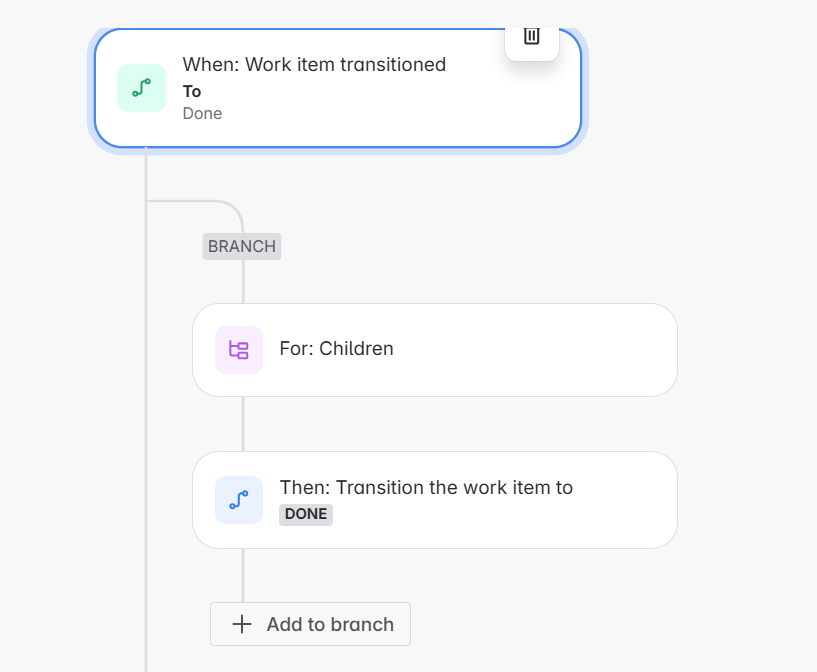
Task: Select the To field label
Action: point(191,91)
